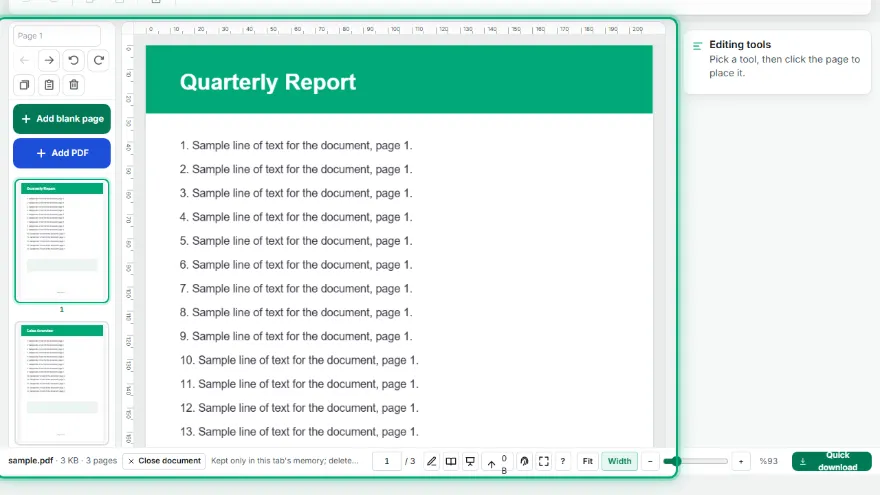Select Fit zoom mode
This screenshot has height=495, width=880.
point(588,461)
